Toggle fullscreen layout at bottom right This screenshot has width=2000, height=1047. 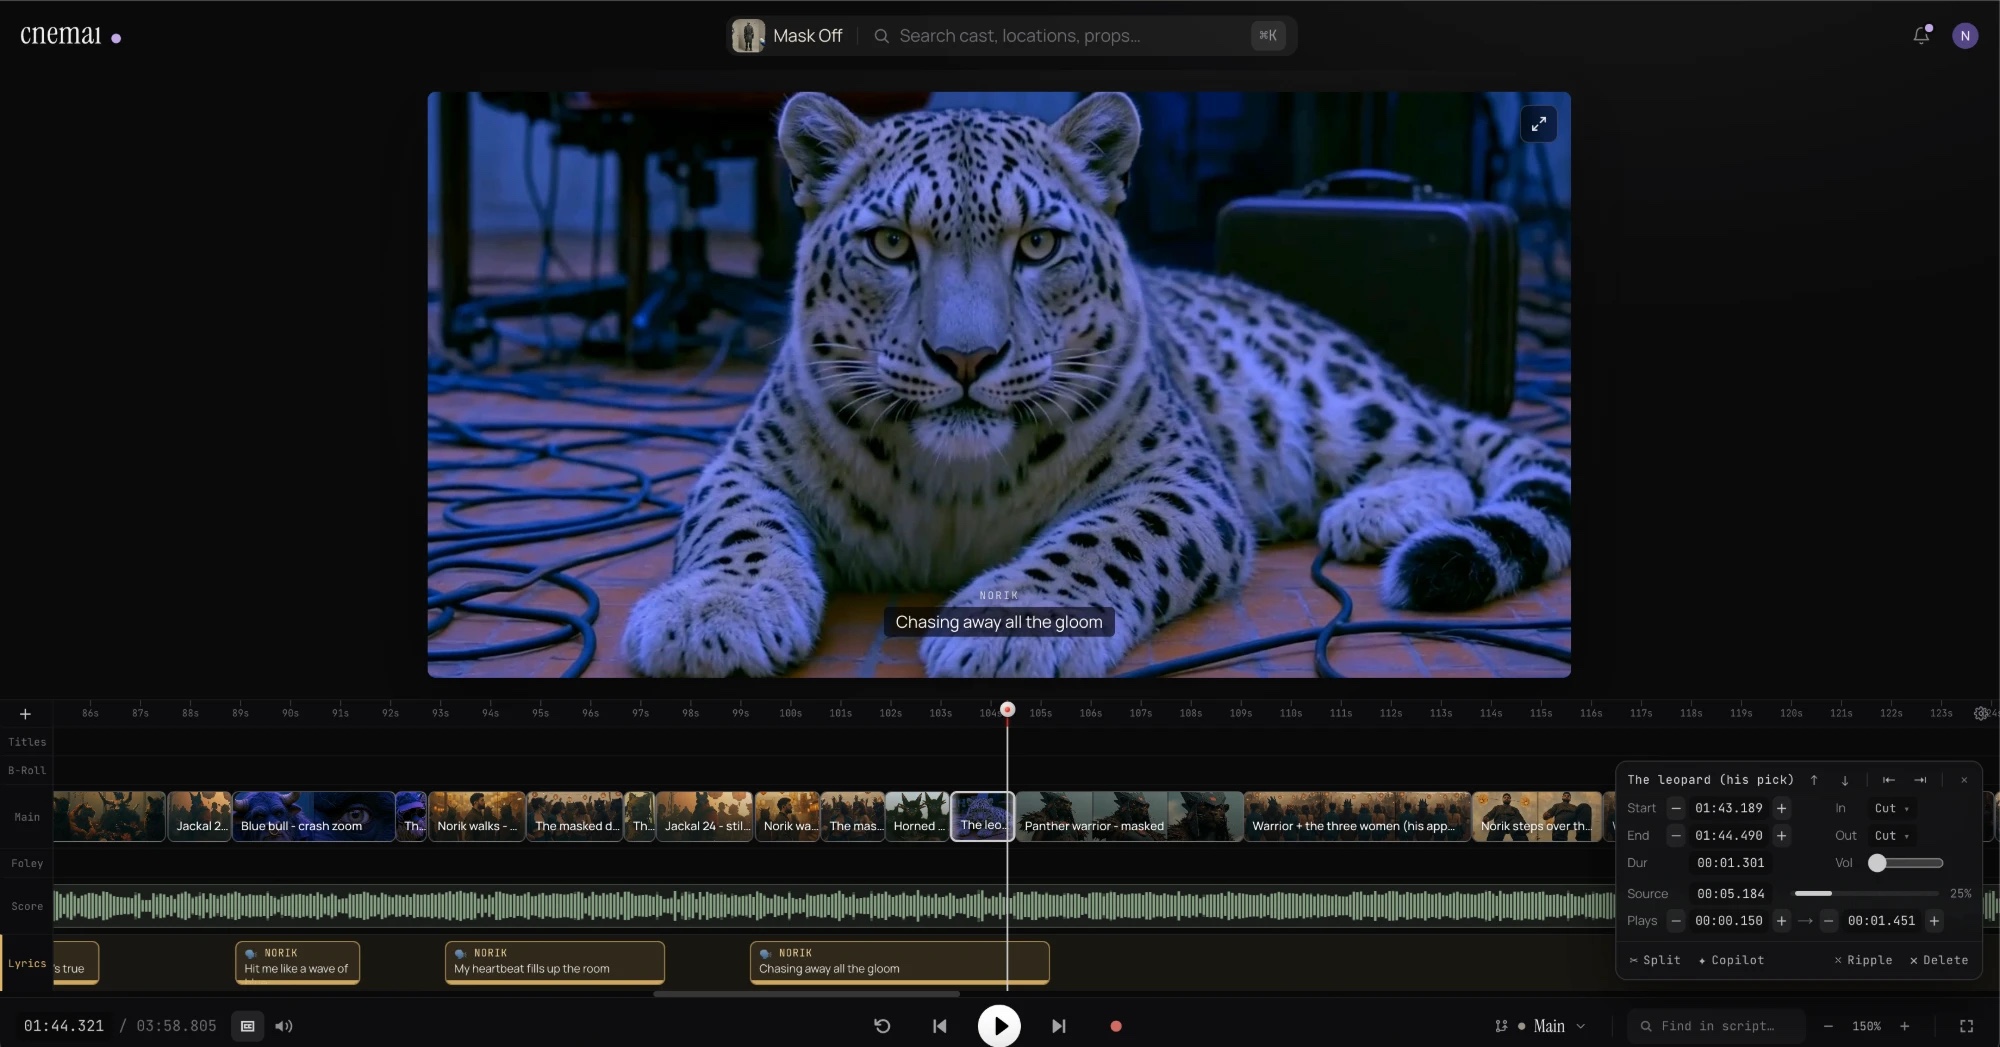(x=1966, y=1026)
